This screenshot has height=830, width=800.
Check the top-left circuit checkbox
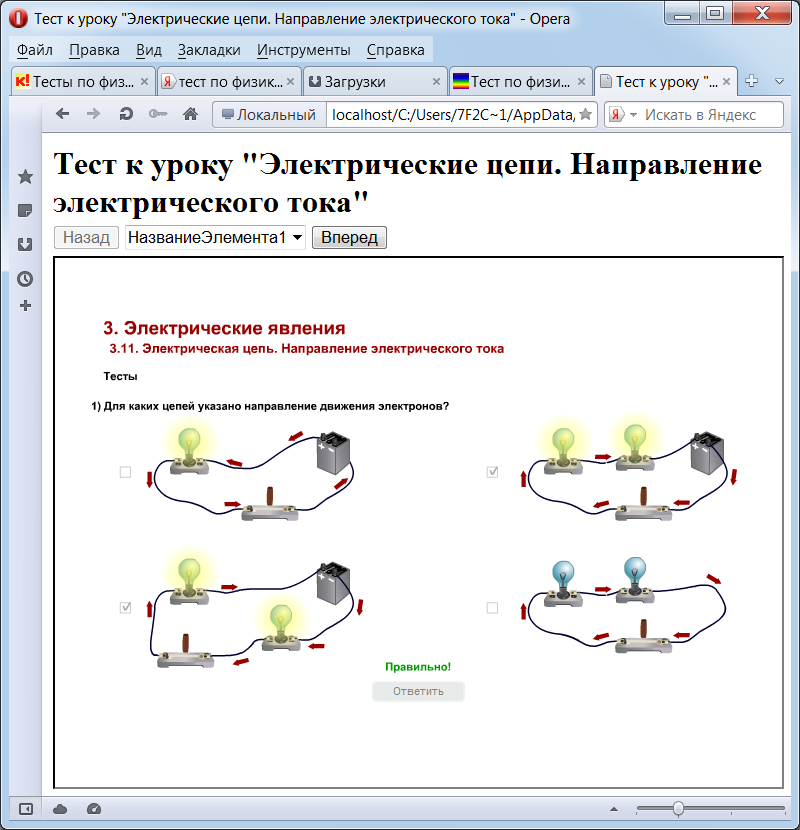[125, 472]
